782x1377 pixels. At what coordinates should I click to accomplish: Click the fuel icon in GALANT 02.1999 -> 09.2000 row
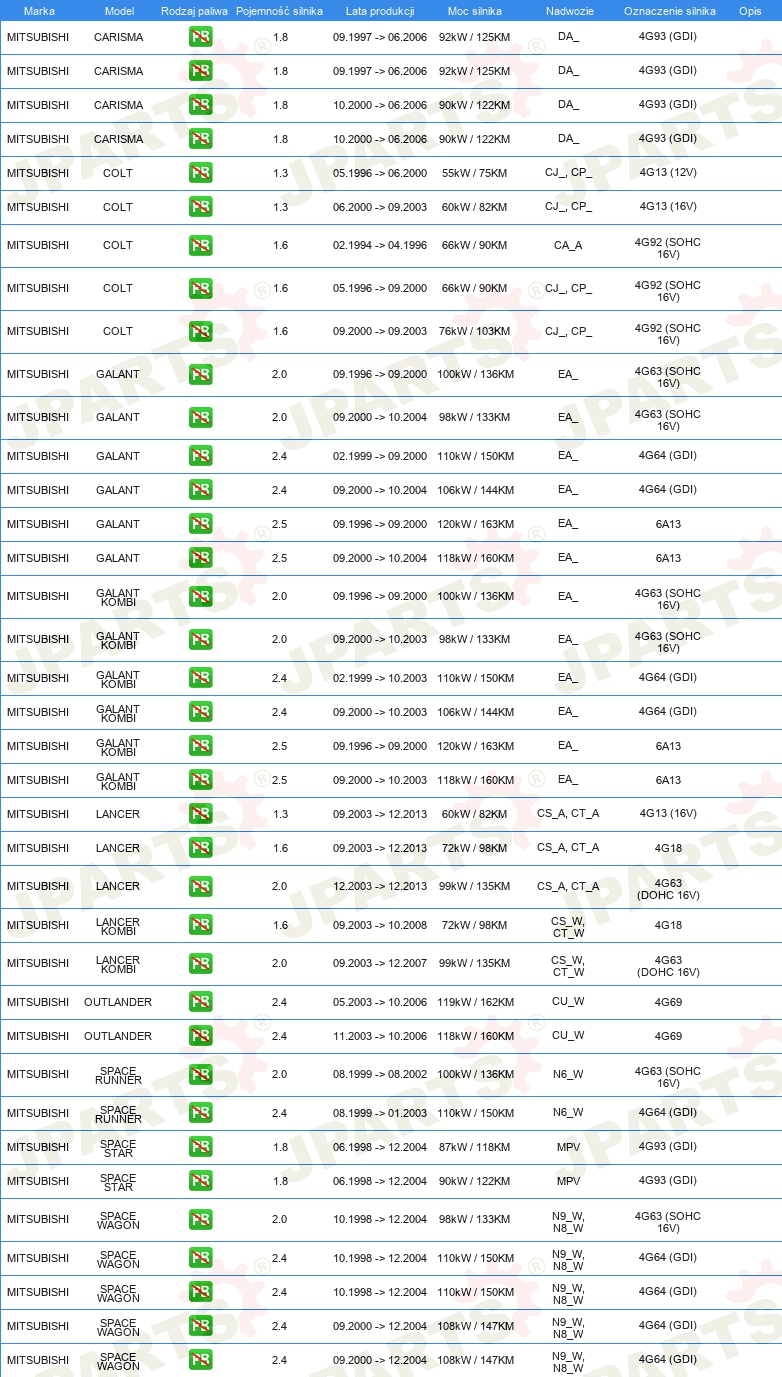[x=200, y=456]
